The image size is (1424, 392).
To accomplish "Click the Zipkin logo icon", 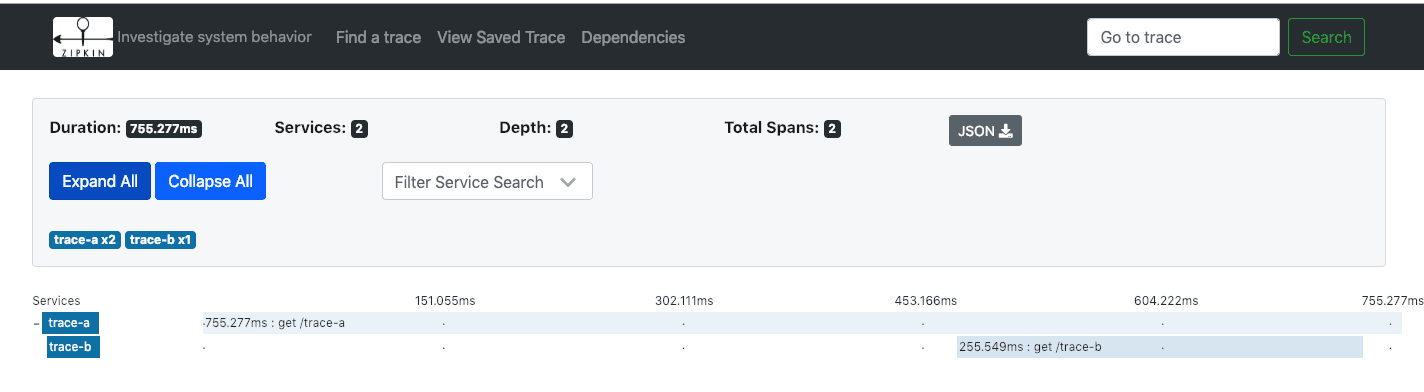I will [x=83, y=37].
